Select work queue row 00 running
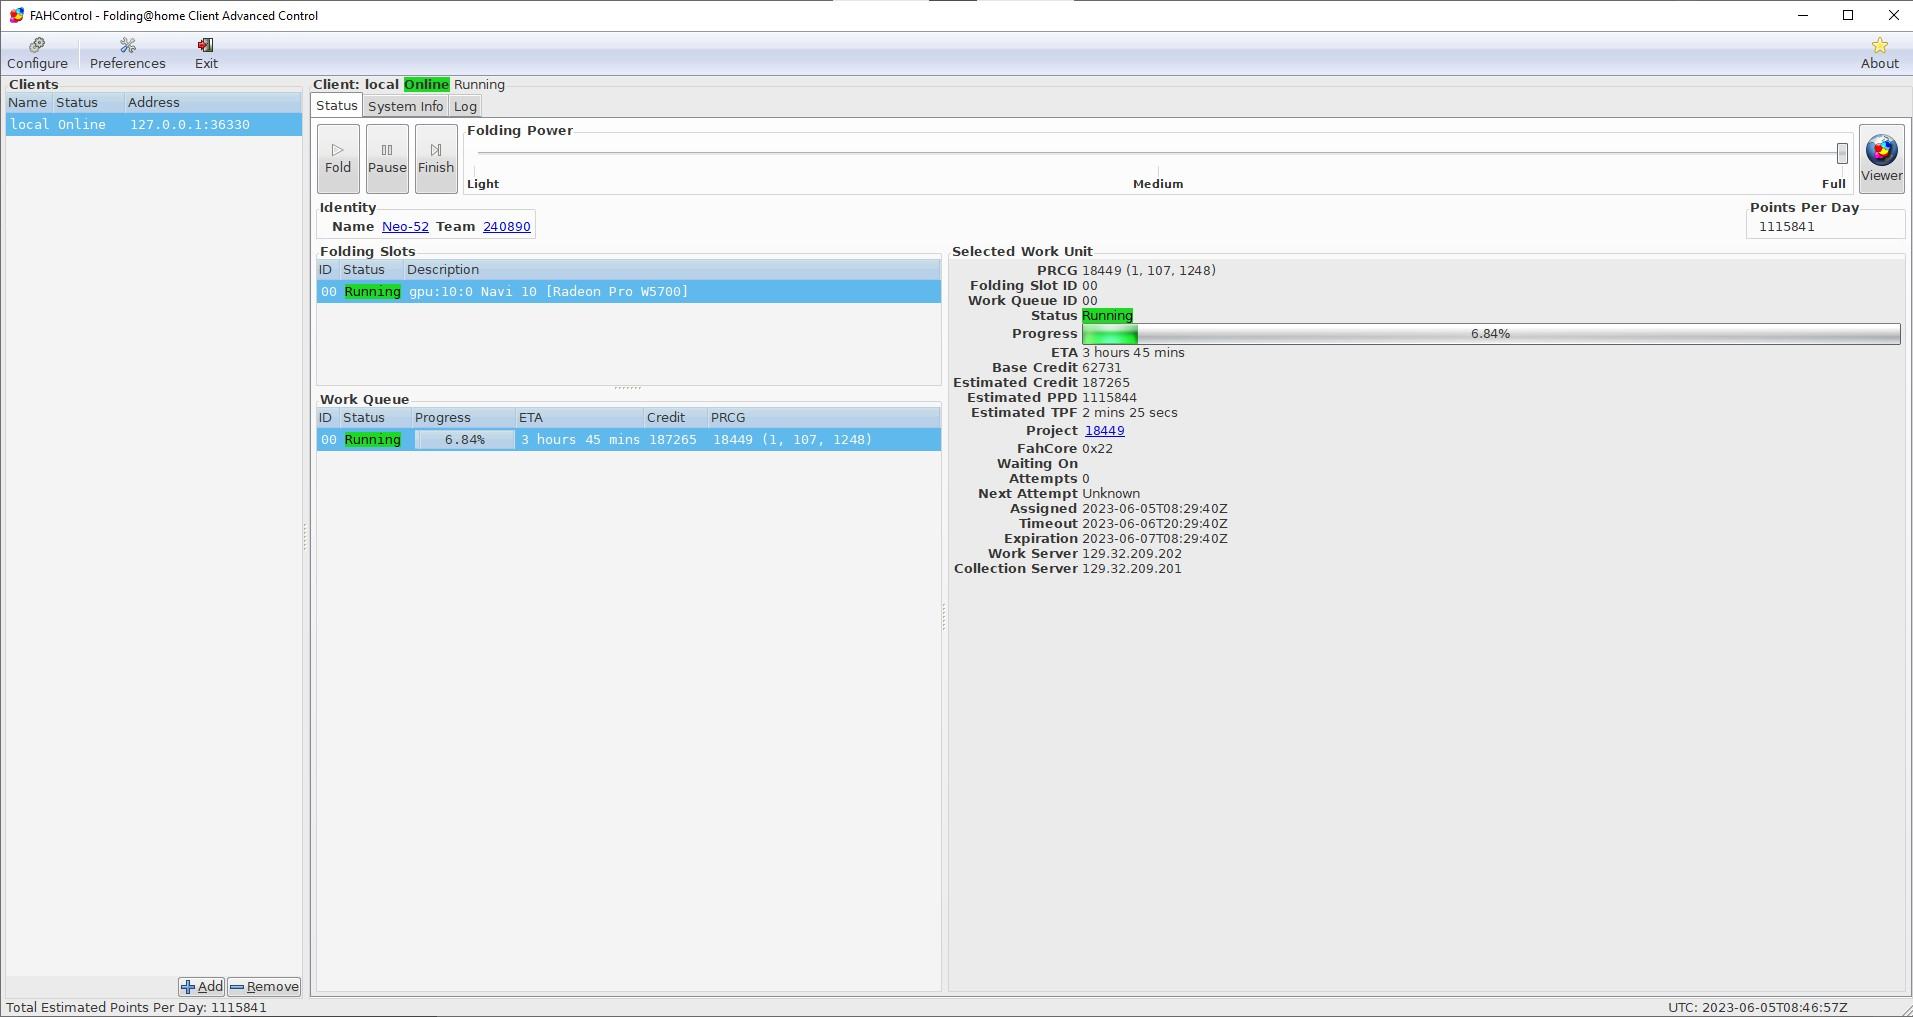 pos(629,440)
